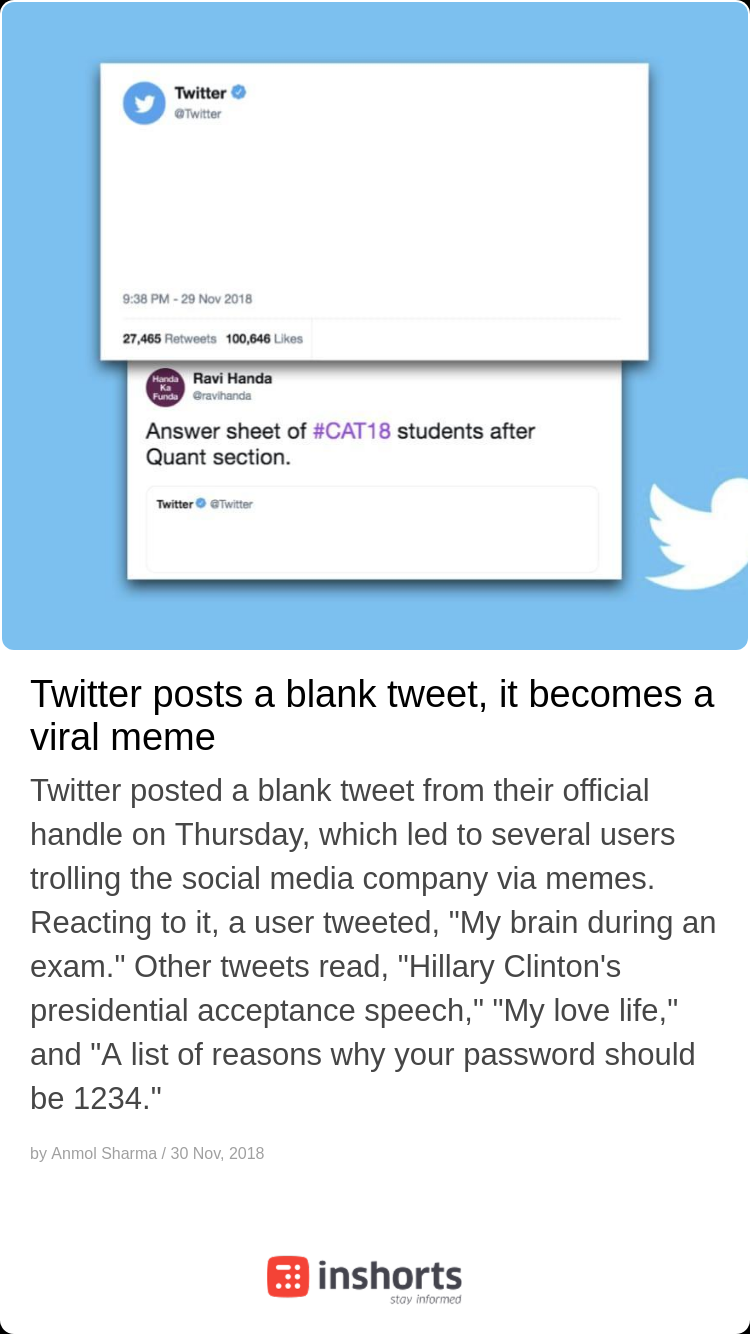750x1334 pixels.
Task: View the 100,646 Likes count
Action: pos(264,339)
